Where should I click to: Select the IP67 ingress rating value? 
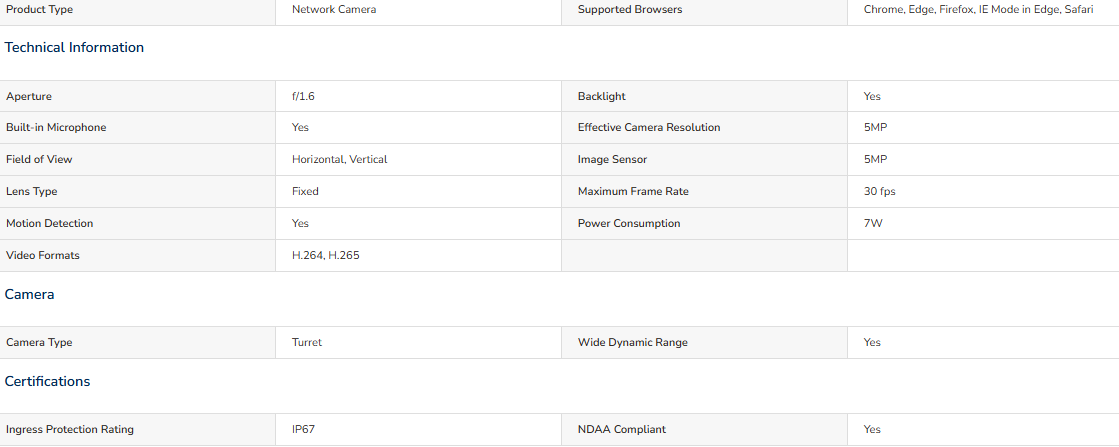[303, 430]
